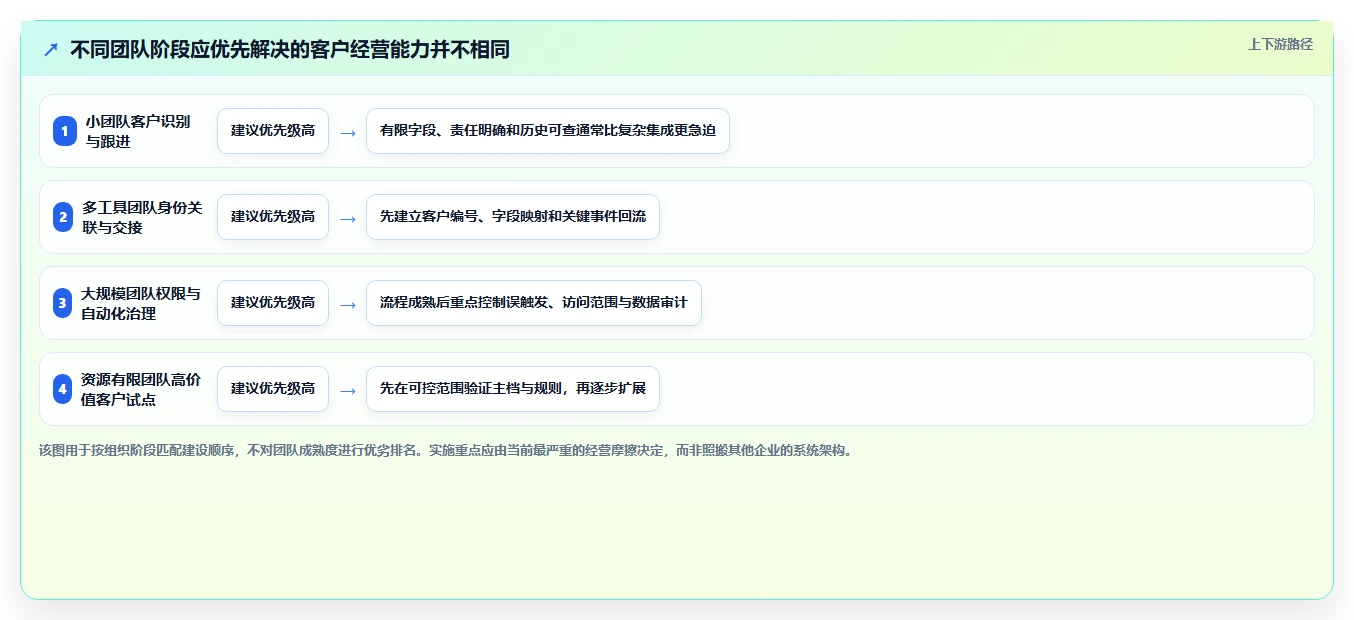Image resolution: width=1354 pixels, height=620 pixels.
Task: Click the footnote starting 该图用于按组织阶段匹配建设顺序
Action: tap(447, 450)
